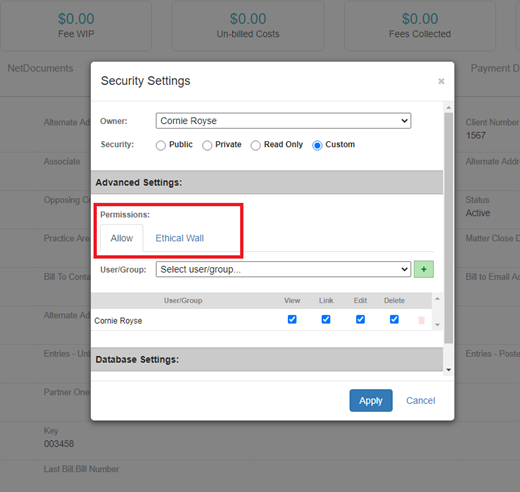Expand the Select user/group dropdown
Image resolution: width=520 pixels, height=492 pixels.
(283, 269)
